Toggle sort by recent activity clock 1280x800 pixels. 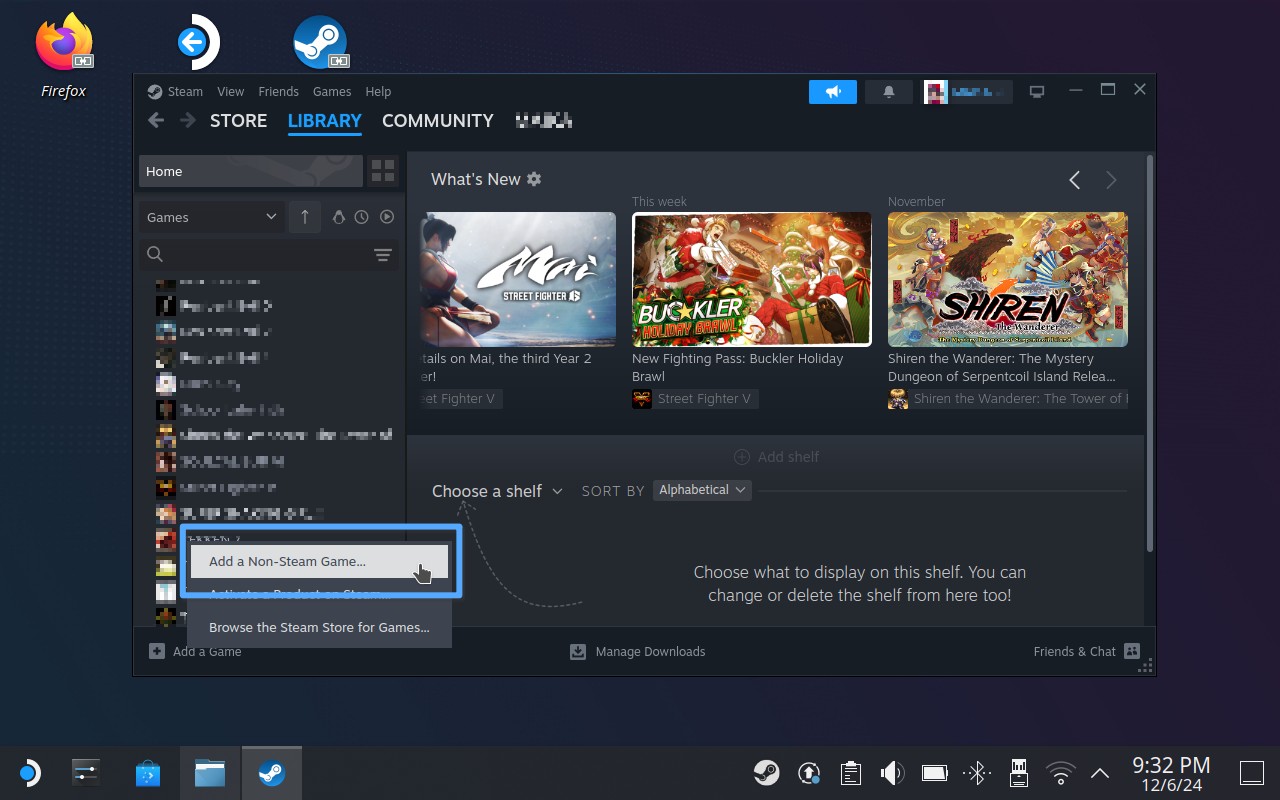pos(362,217)
